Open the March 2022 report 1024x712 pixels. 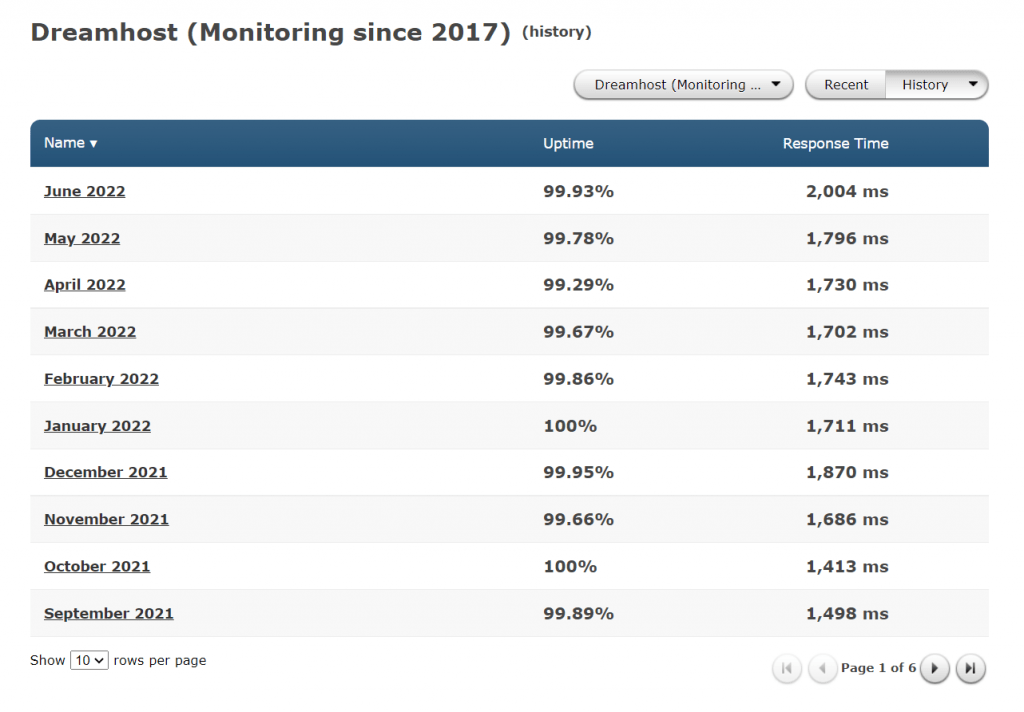90,332
